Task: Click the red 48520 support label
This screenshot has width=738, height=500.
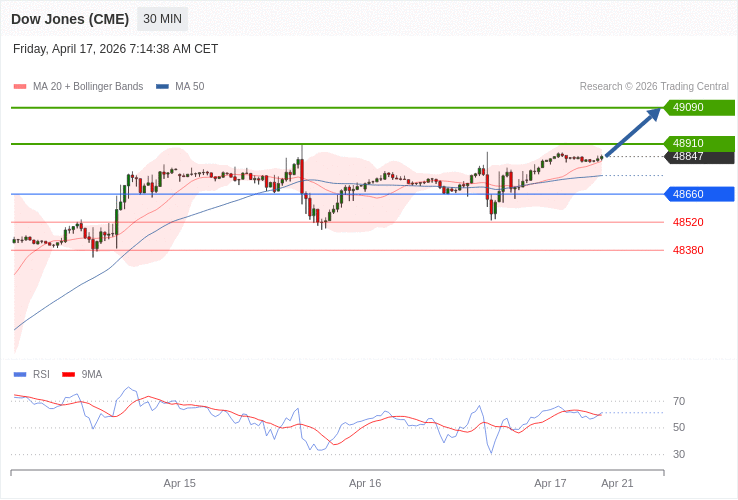Action: (688, 222)
